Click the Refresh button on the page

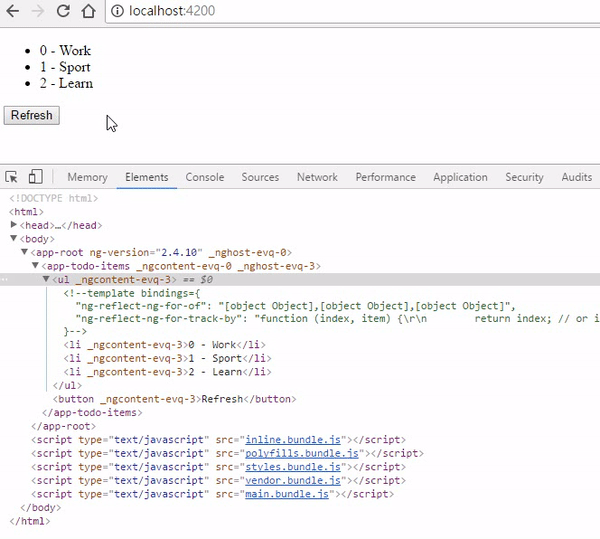[32, 115]
